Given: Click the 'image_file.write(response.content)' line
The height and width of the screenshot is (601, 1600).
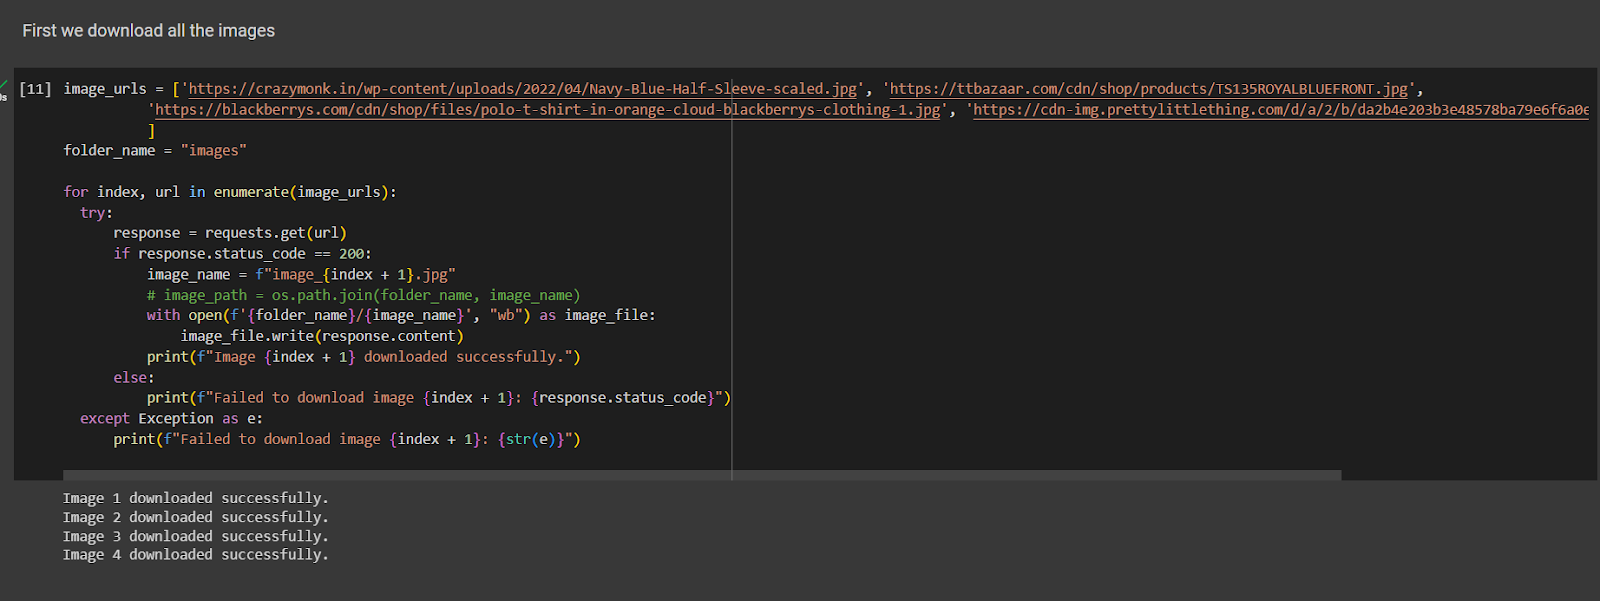Looking at the screenshot, I should [322, 336].
